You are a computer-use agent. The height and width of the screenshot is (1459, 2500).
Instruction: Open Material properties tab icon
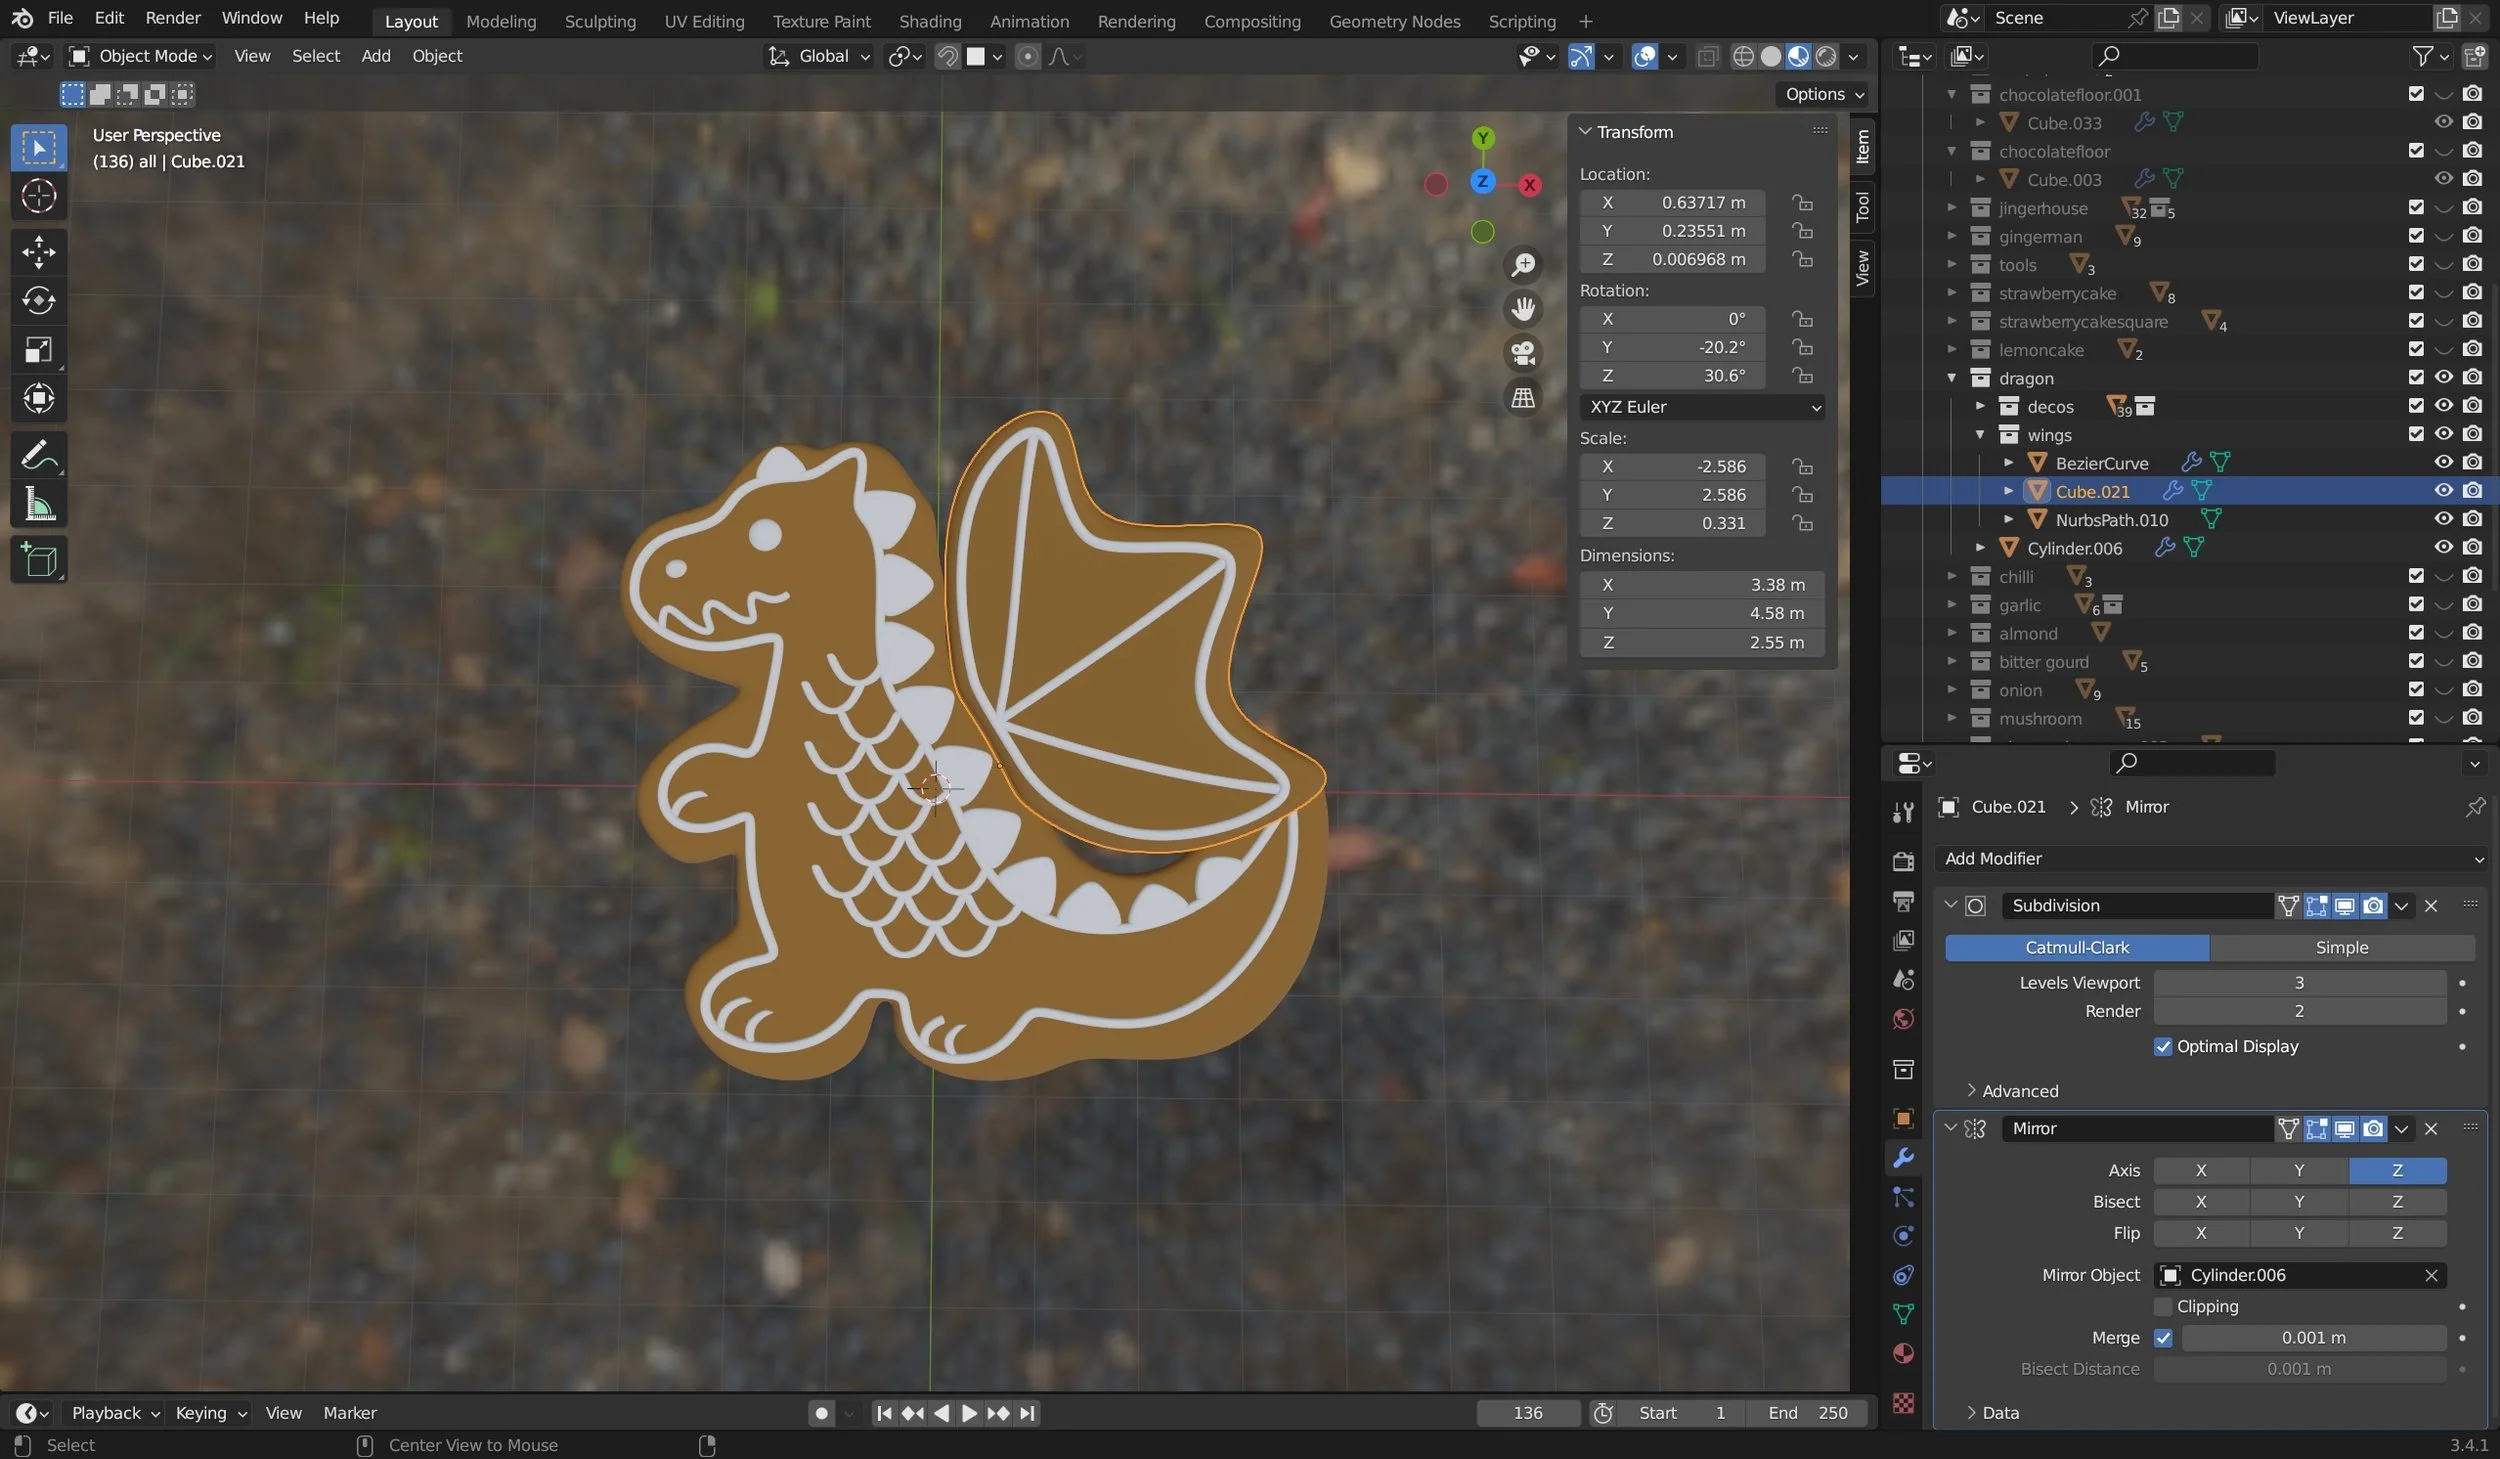click(1903, 1353)
